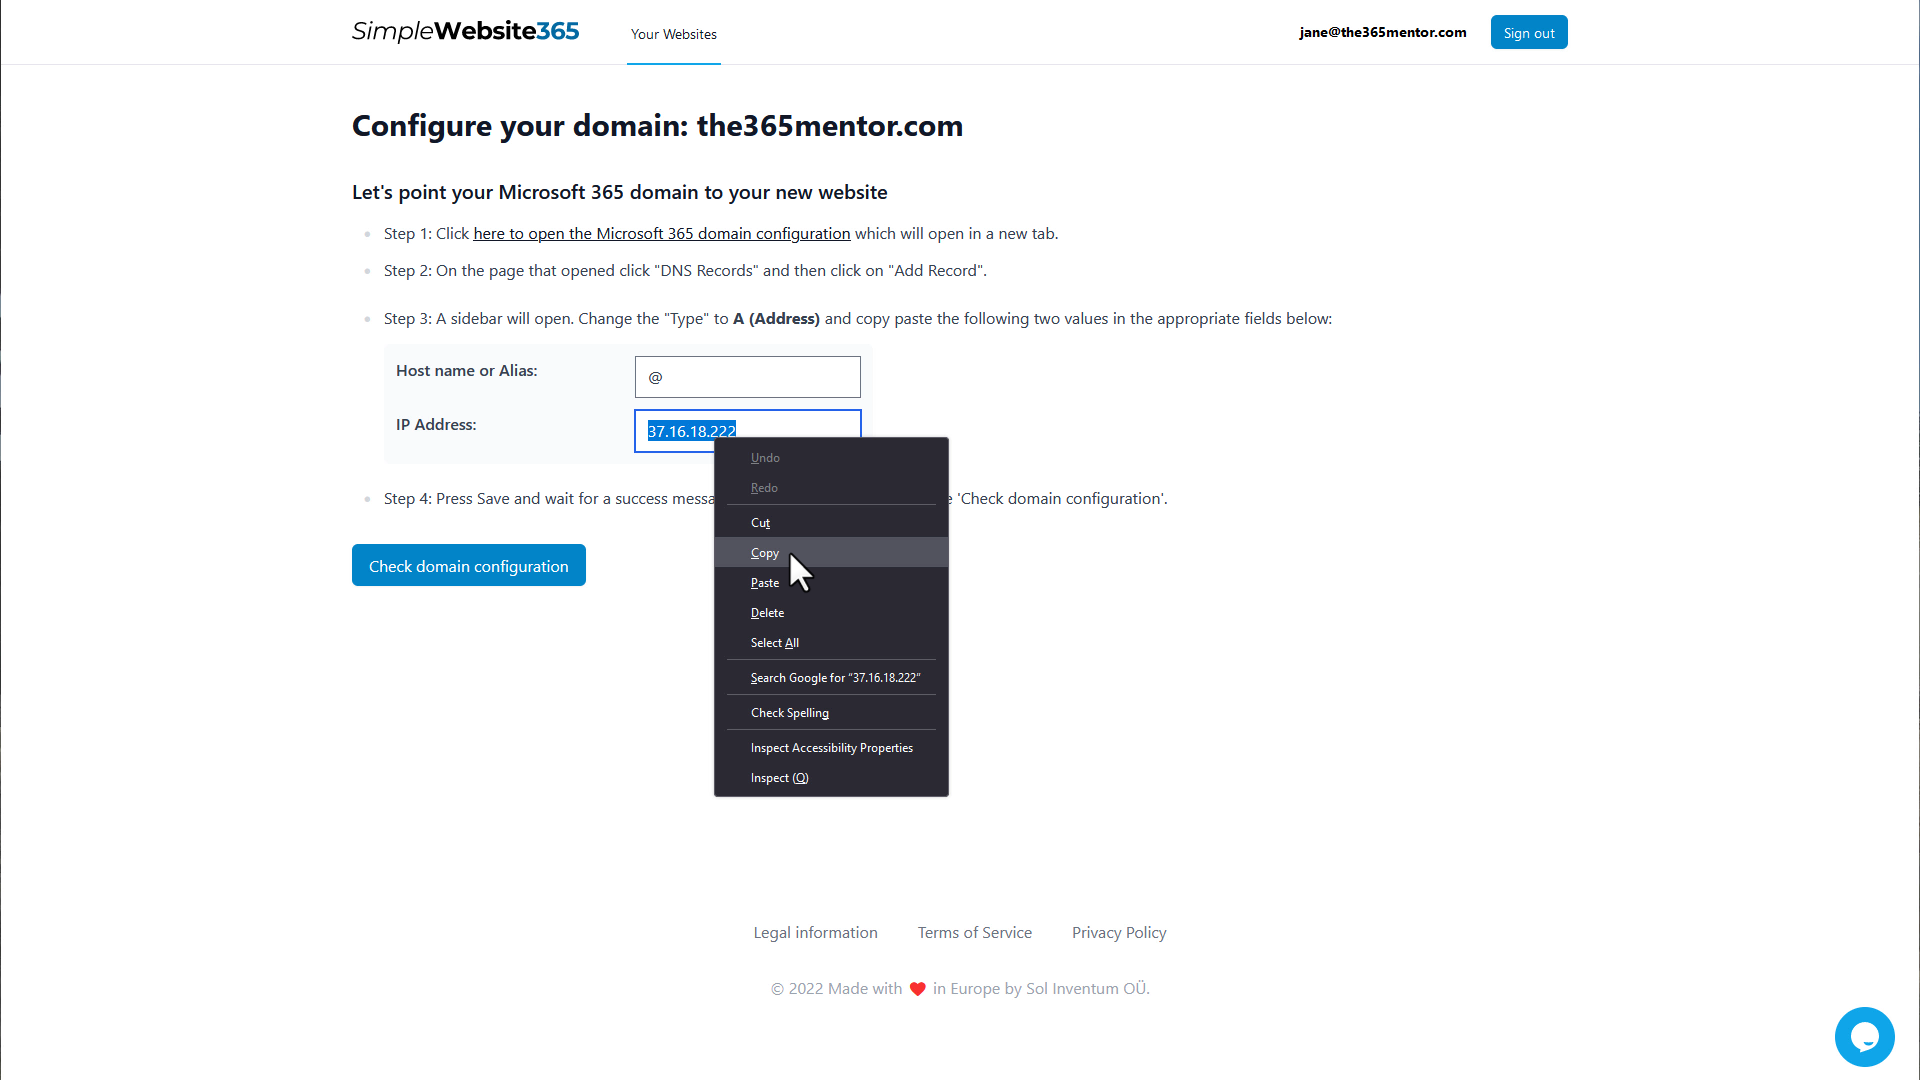Click the Cut option in context menu
Image resolution: width=1920 pixels, height=1080 pixels.
point(761,521)
